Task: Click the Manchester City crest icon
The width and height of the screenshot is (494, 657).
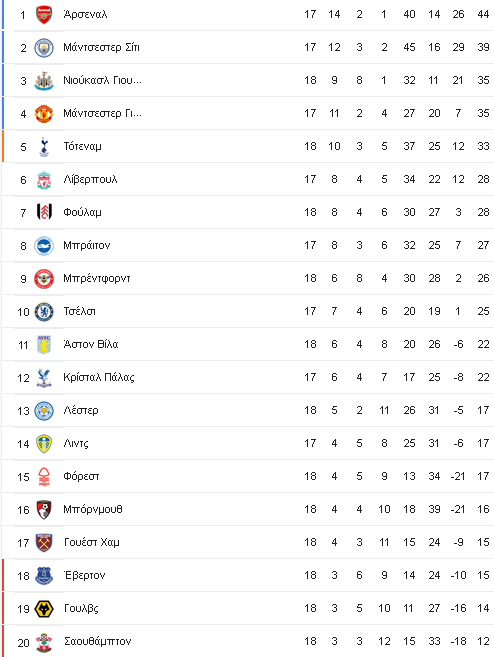Action: click(44, 48)
